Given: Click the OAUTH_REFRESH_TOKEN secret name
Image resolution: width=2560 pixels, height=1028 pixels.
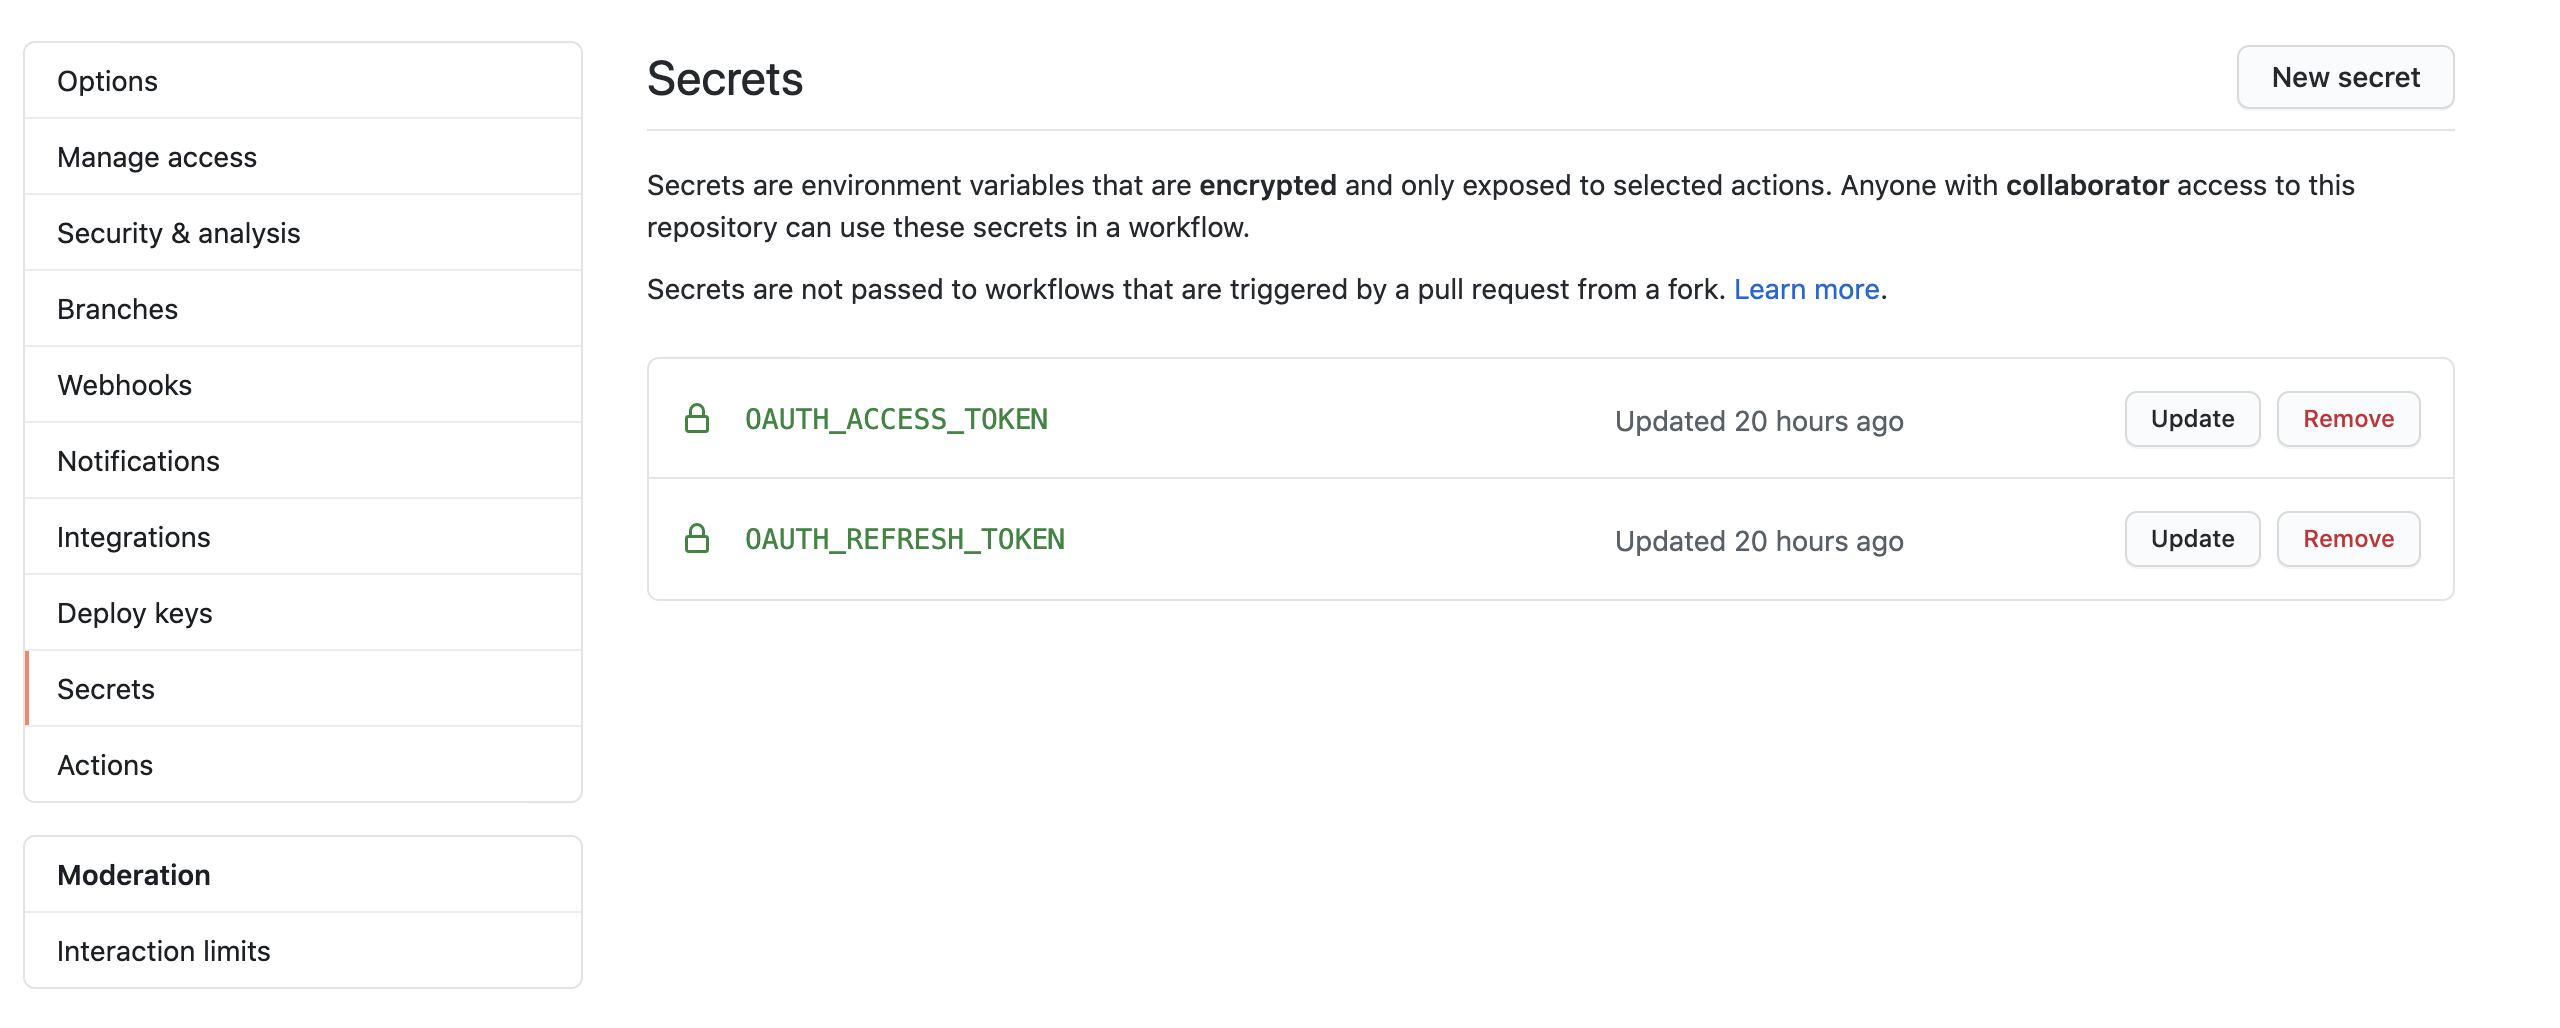Looking at the screenshot, I should (904, 539).
